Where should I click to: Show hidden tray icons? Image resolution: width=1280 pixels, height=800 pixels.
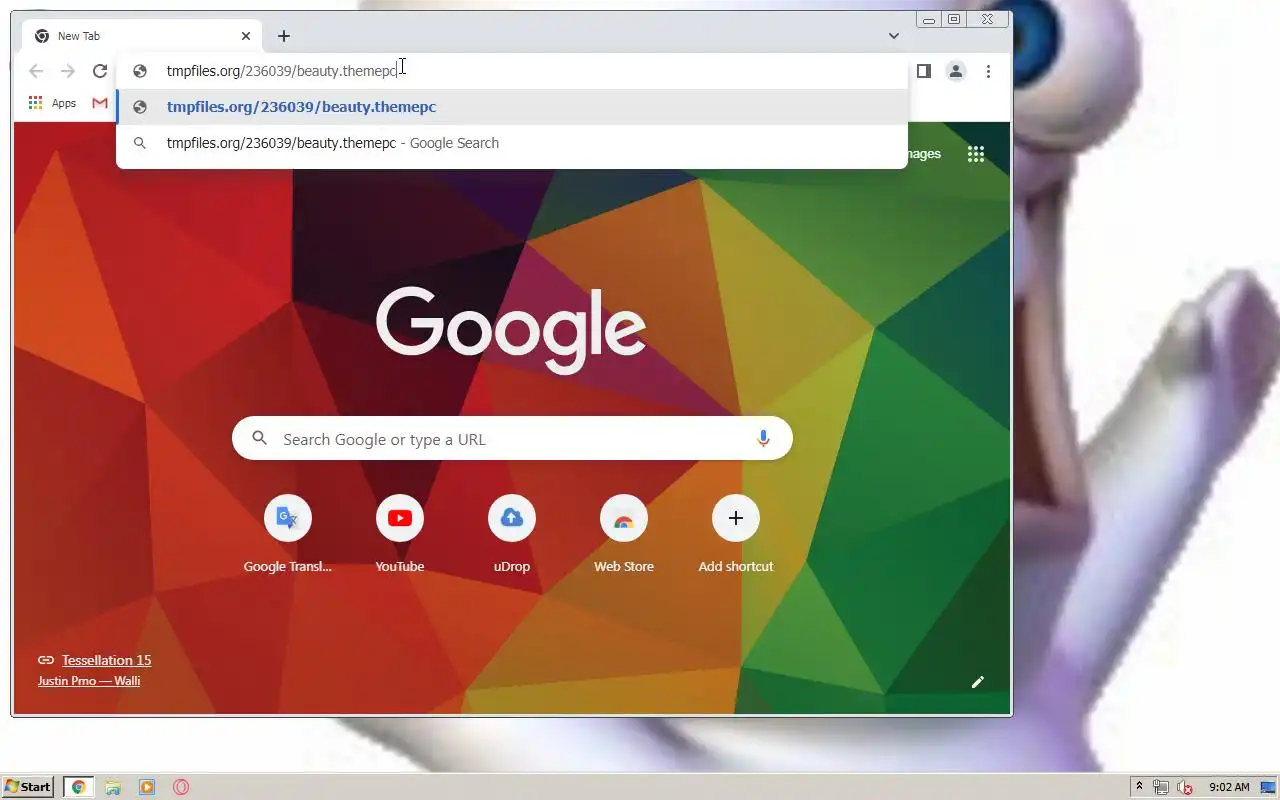coord(1139,787)
